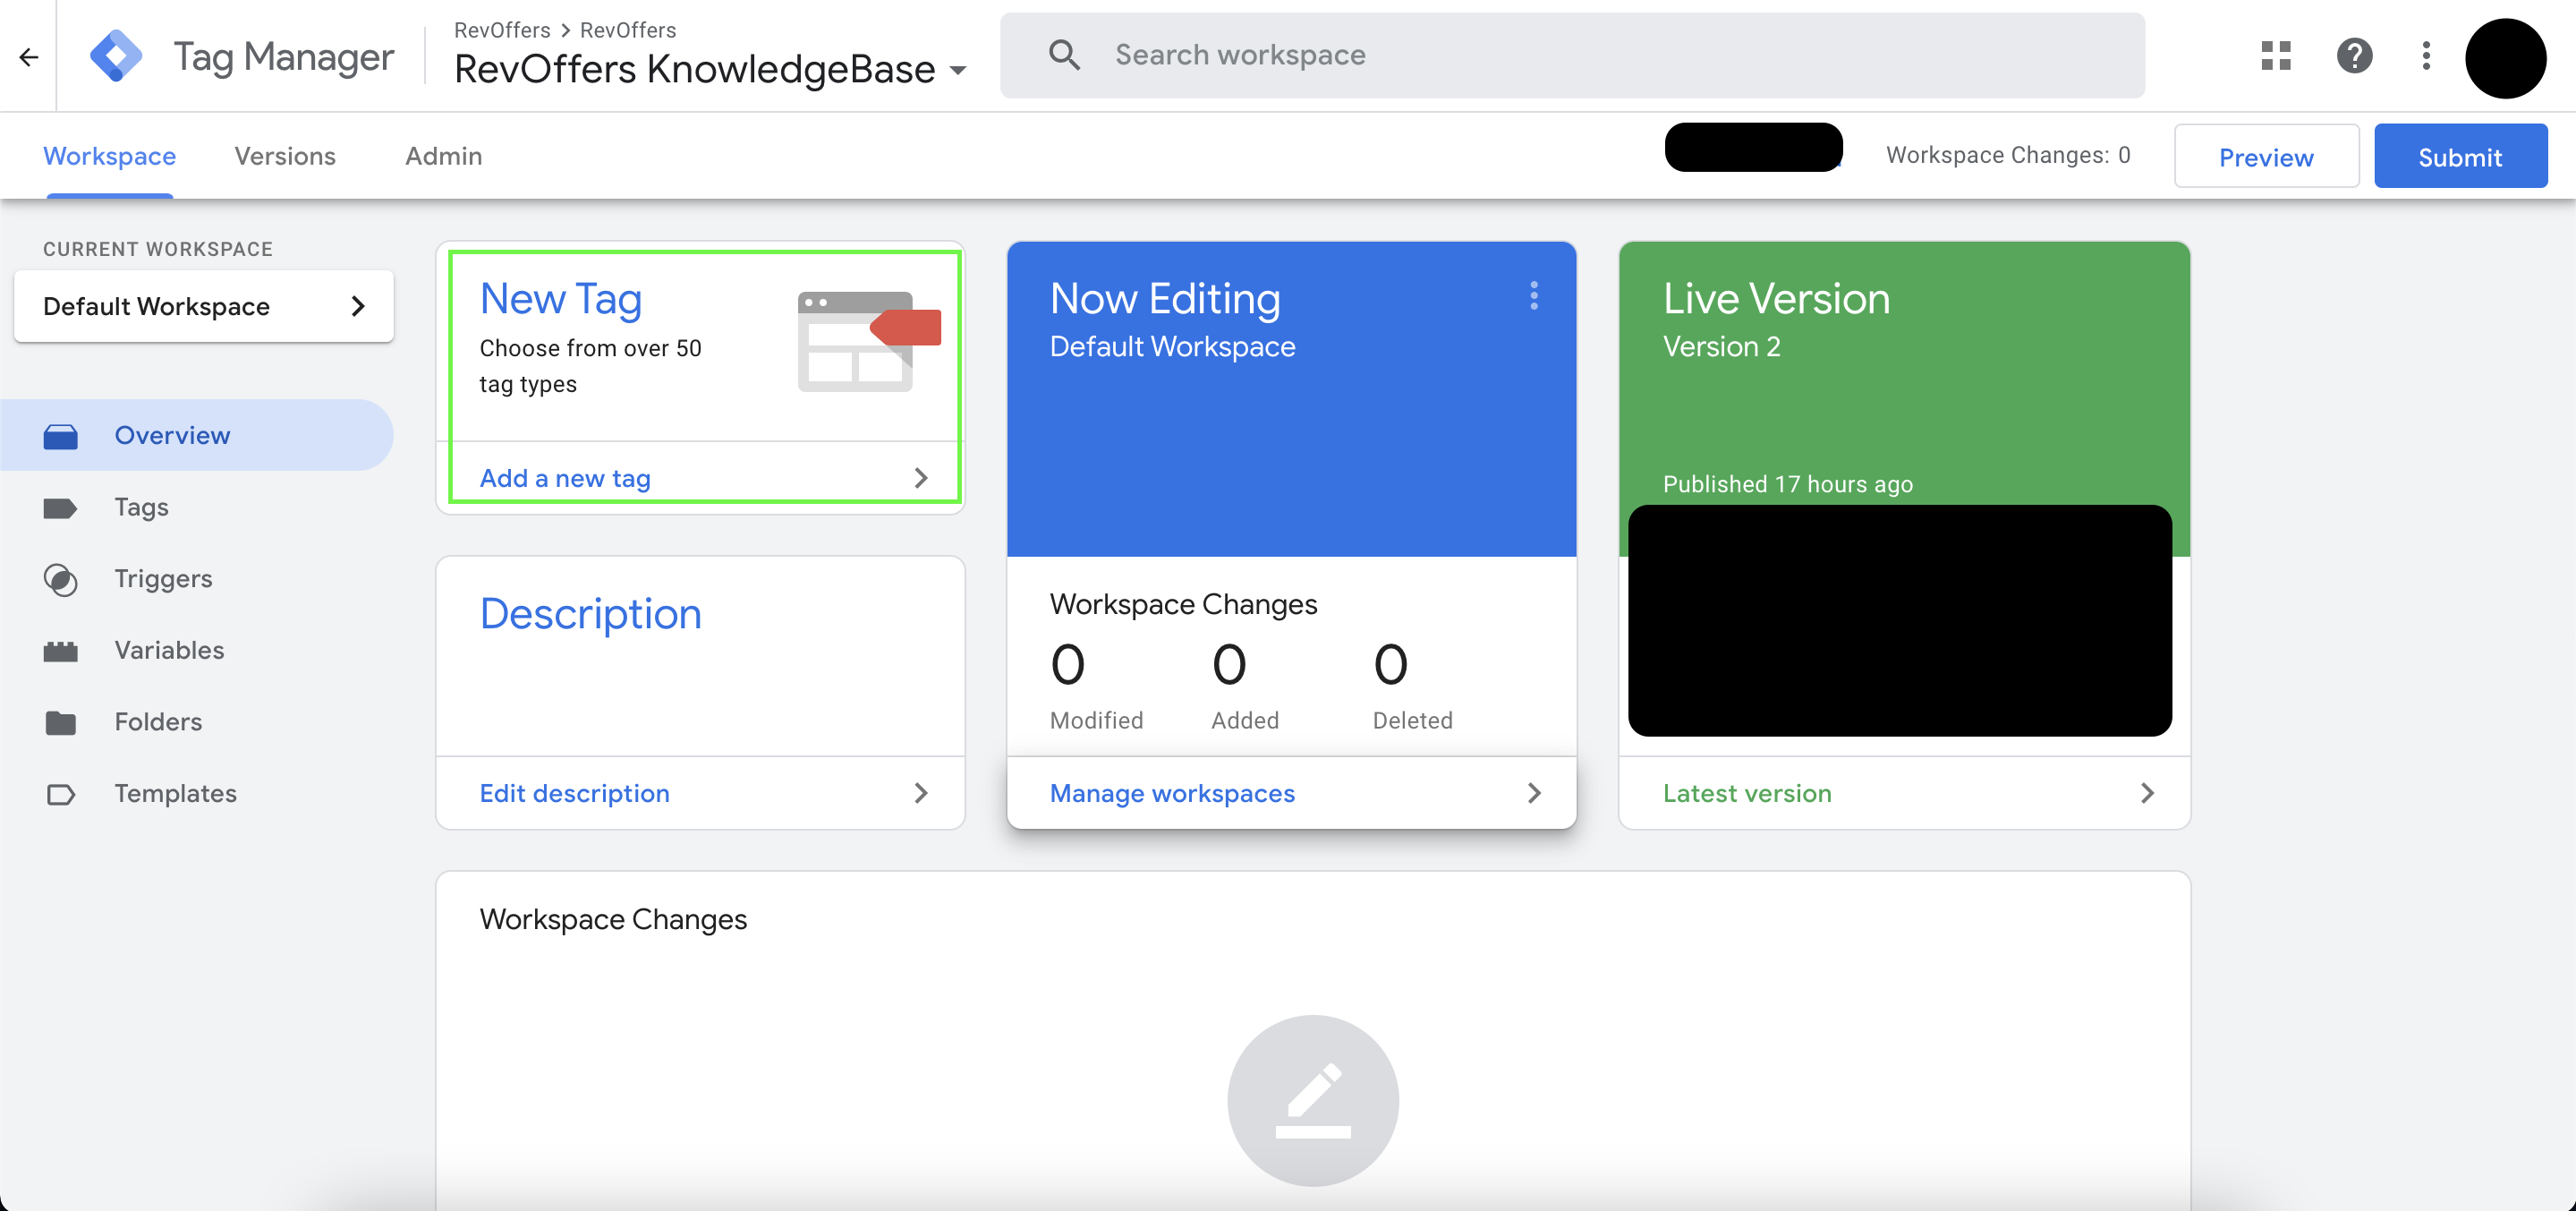
Task: Click the CURRENT WORKSPACE label
Action: [157, 249]
